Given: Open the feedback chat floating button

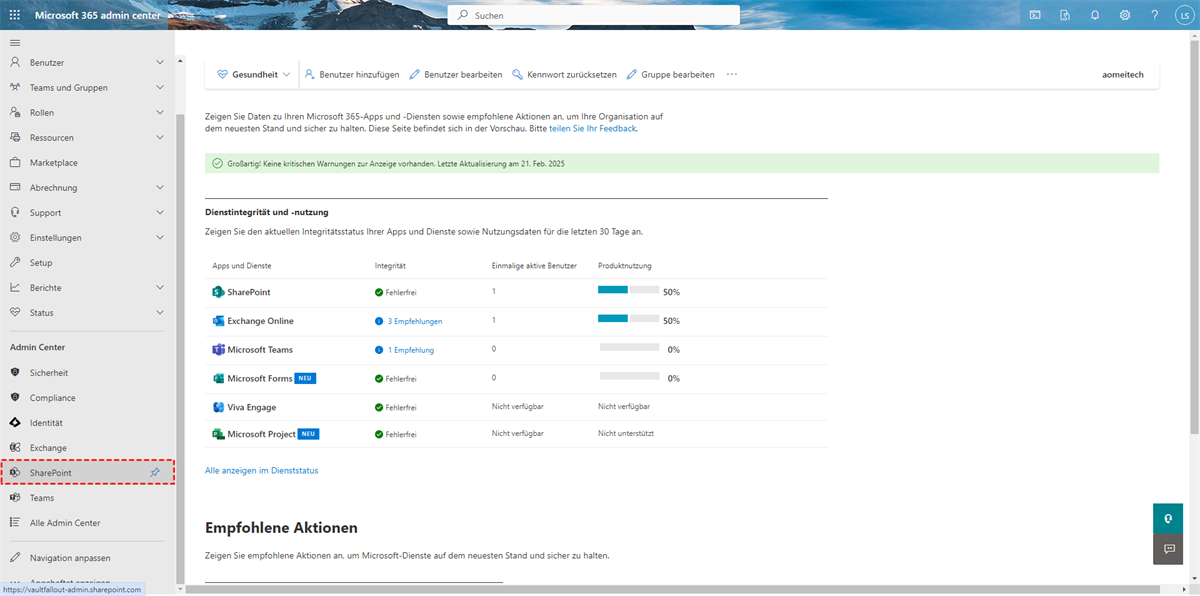Looking at the screenshot, I should (x=1167, y=548).
